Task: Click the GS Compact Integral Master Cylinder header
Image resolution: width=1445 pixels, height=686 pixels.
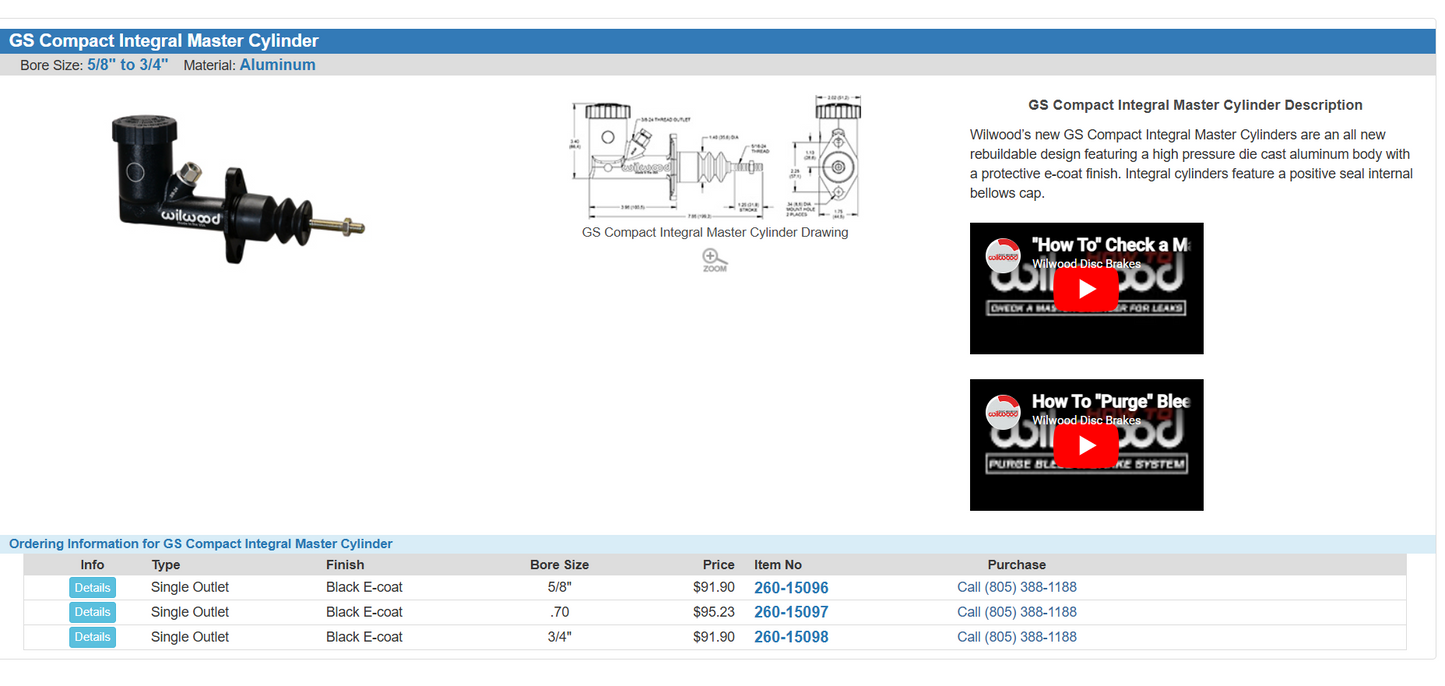Action: (x=164, y=41)
